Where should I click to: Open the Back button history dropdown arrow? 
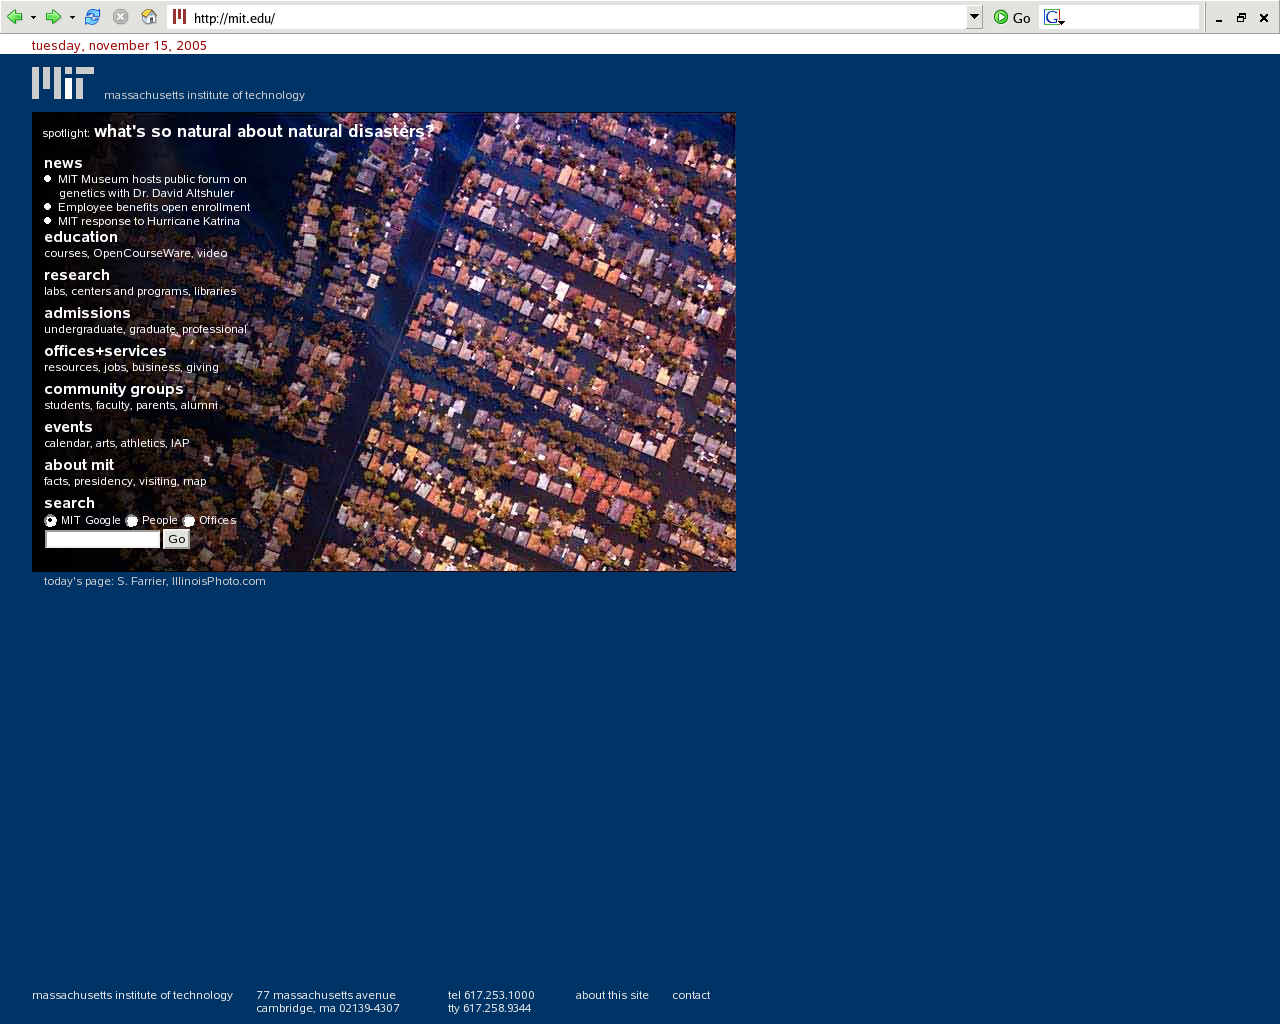(x=33, y=18)
